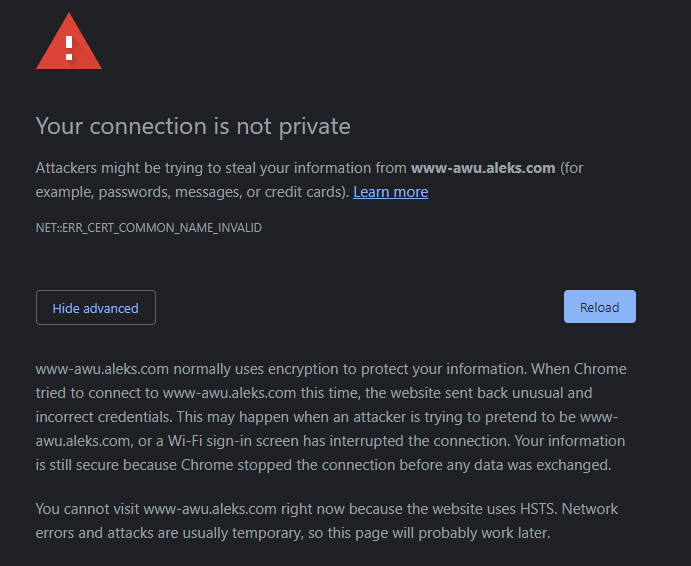Open the Learn more link
Image resolution: width=691 pixels, height=566 pixels.
coord(390,191)
